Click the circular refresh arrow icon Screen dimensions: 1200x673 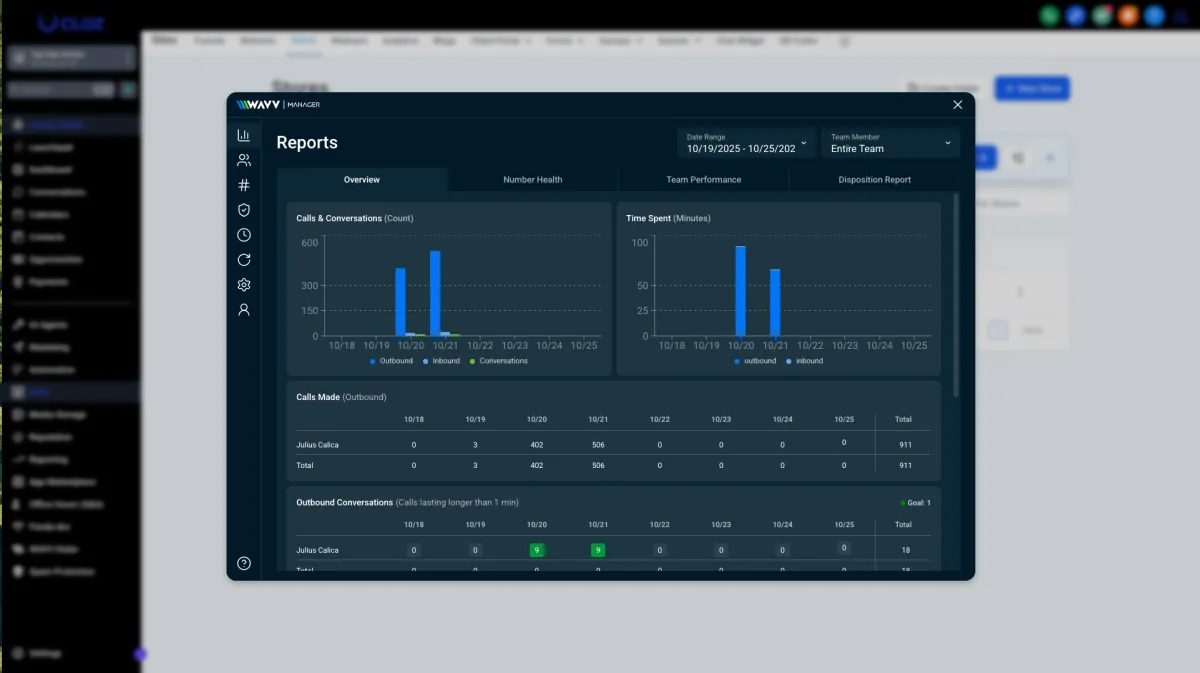pos(243,260)
